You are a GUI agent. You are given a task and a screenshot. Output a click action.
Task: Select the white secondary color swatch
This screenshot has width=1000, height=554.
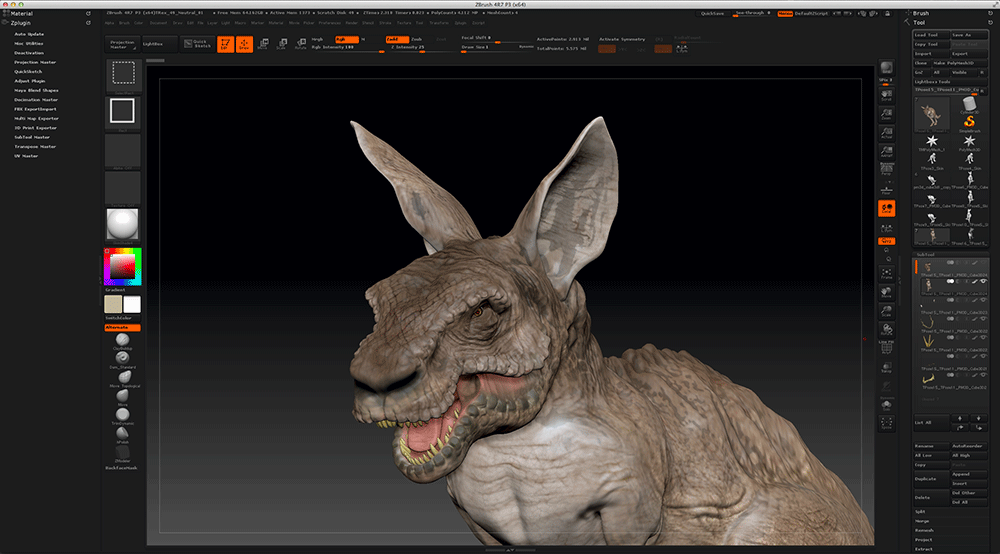click(132, 304)
